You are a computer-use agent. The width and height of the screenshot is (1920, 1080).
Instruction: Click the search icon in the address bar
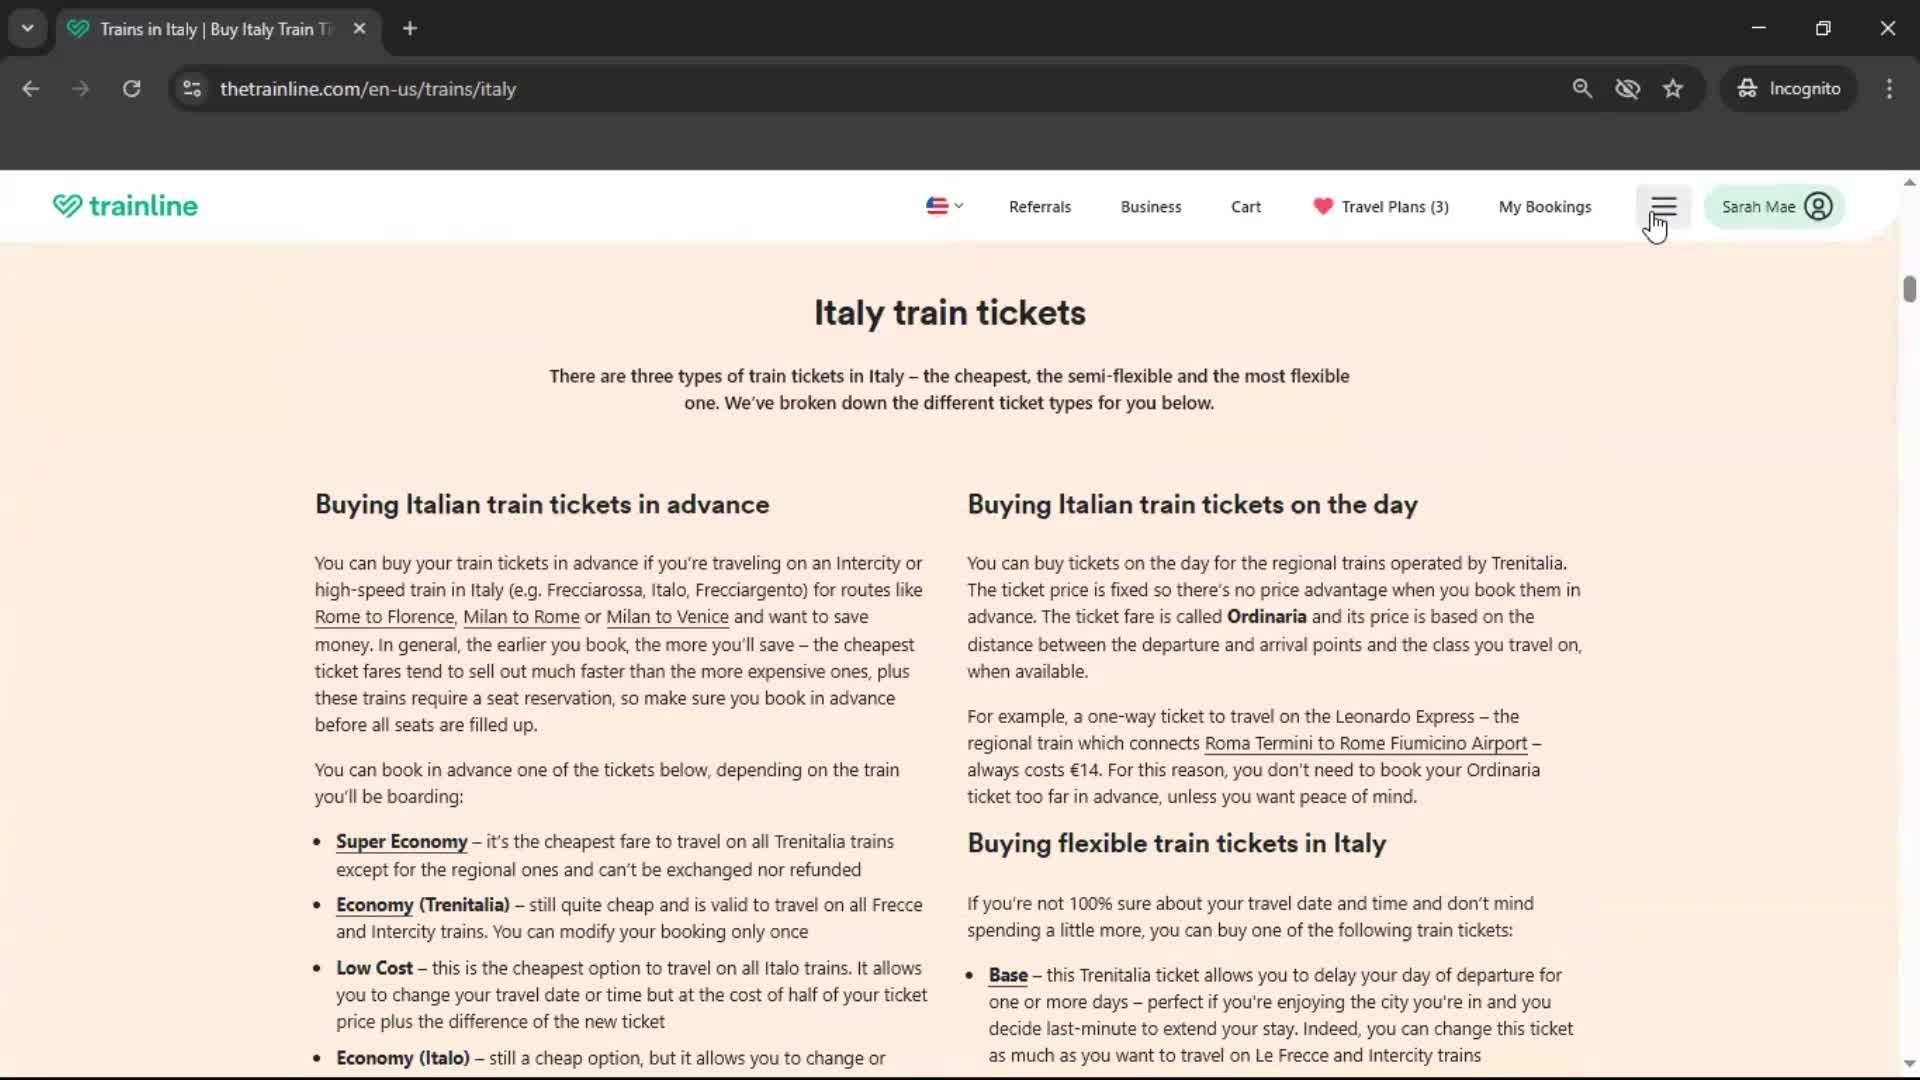pos(1582,88)
